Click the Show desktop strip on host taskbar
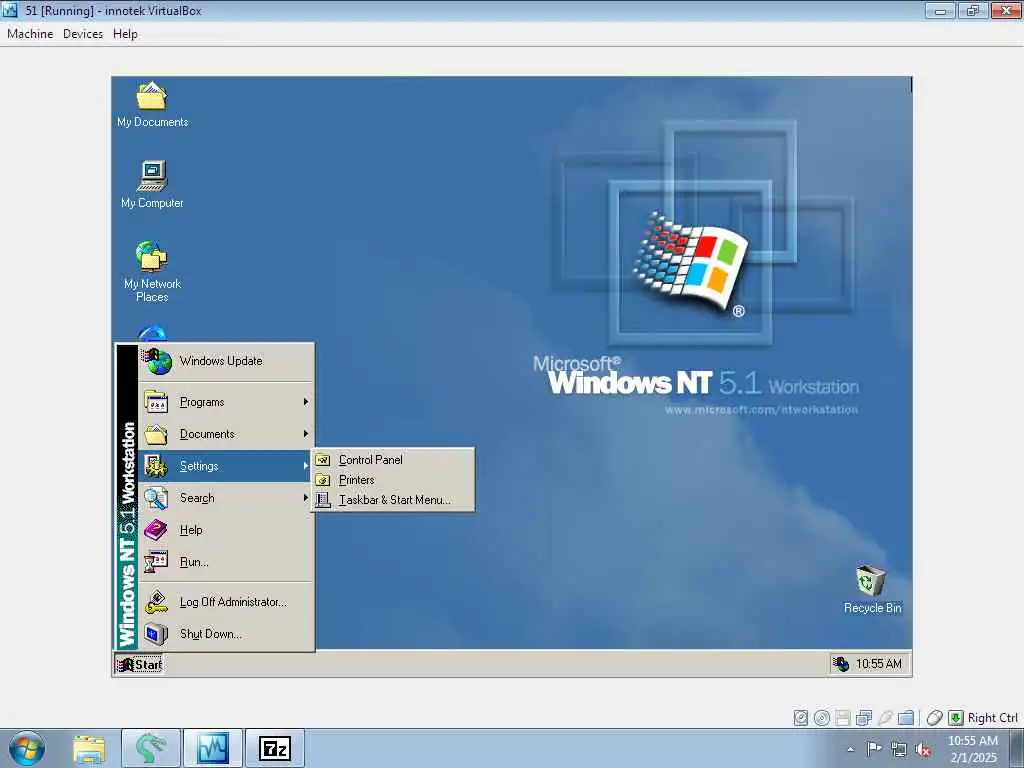 coord(1017,748)
